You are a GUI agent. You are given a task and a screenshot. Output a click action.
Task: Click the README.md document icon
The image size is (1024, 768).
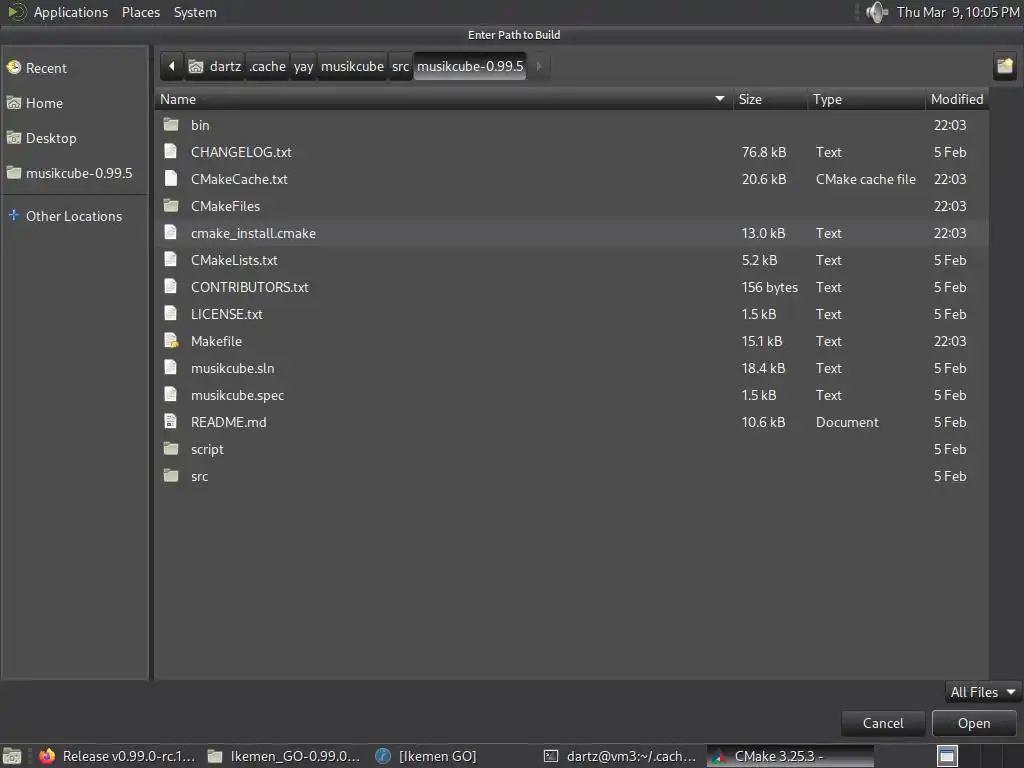[170, 422]
